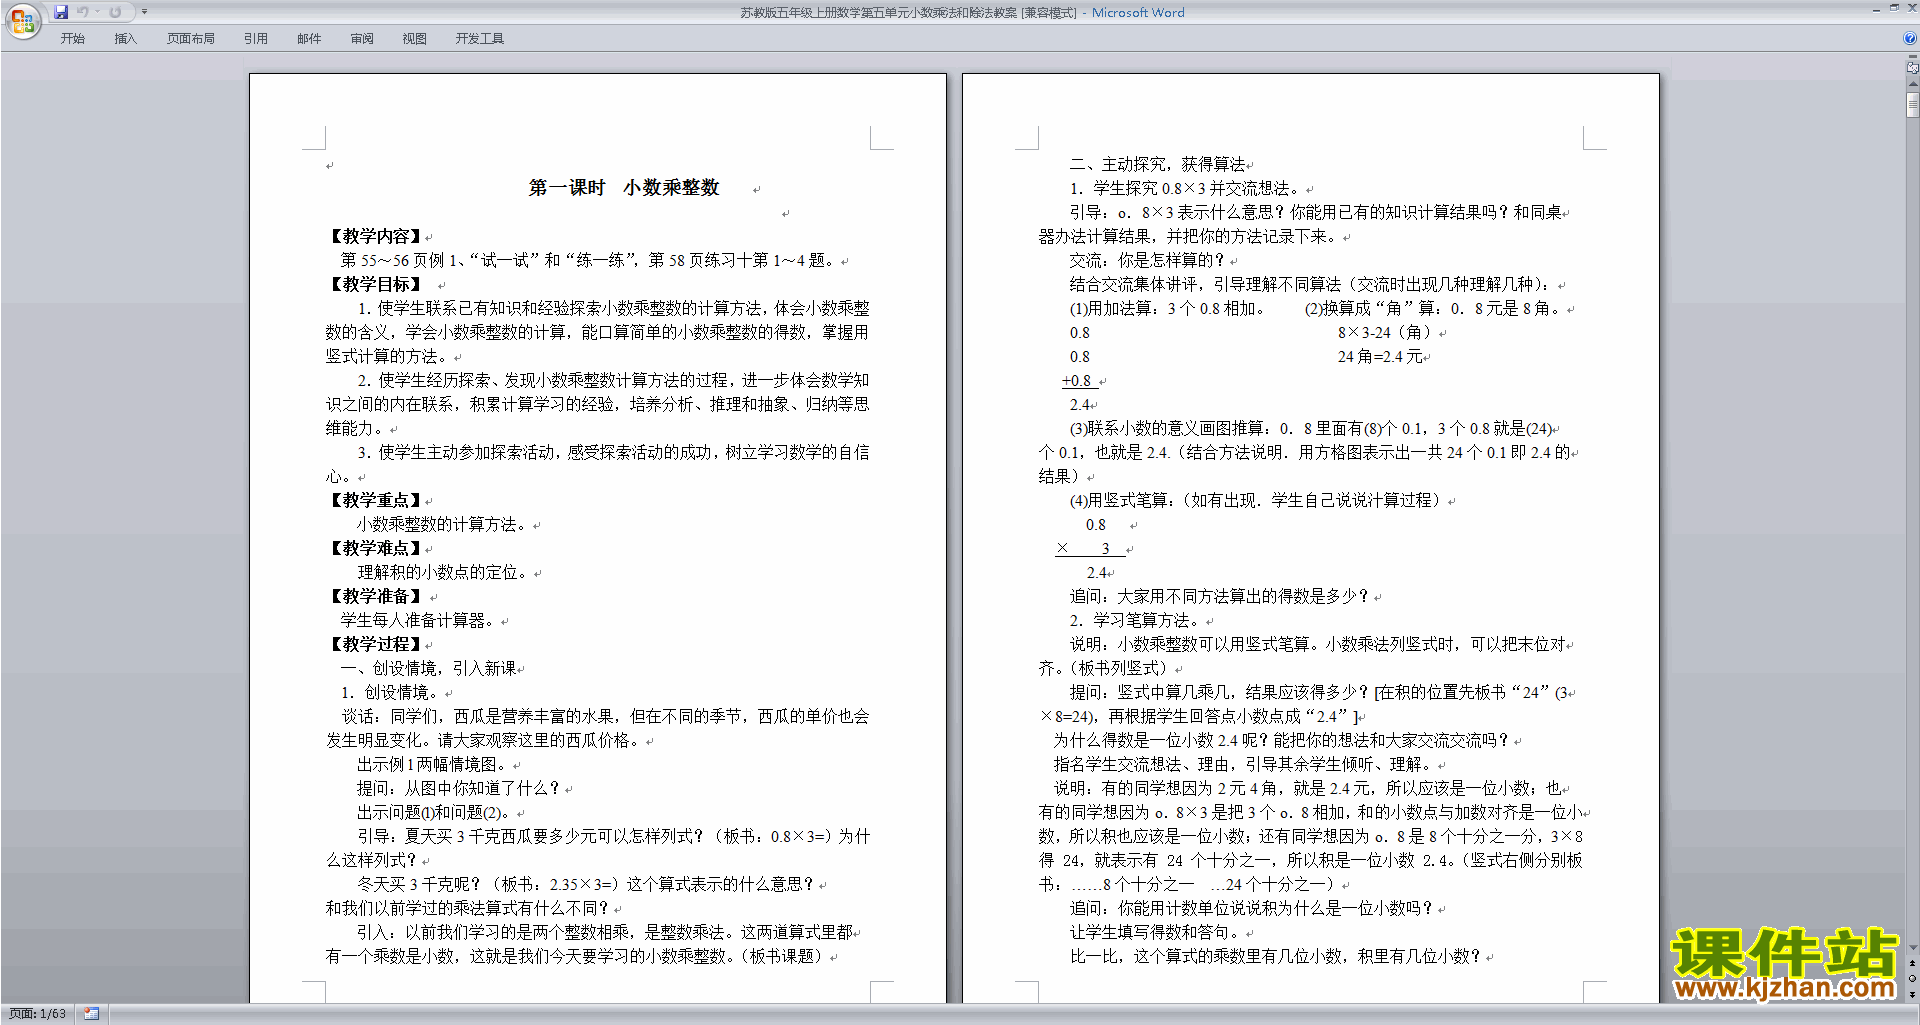Open the Office button menu
1920x1025 pixels.
coord(22,20)
